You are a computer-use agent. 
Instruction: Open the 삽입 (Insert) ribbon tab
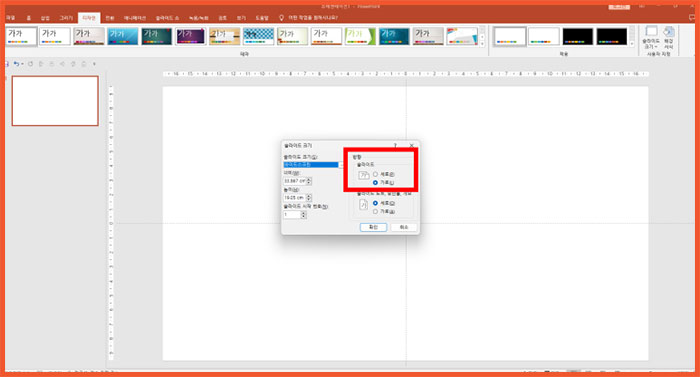click(45, 18)
